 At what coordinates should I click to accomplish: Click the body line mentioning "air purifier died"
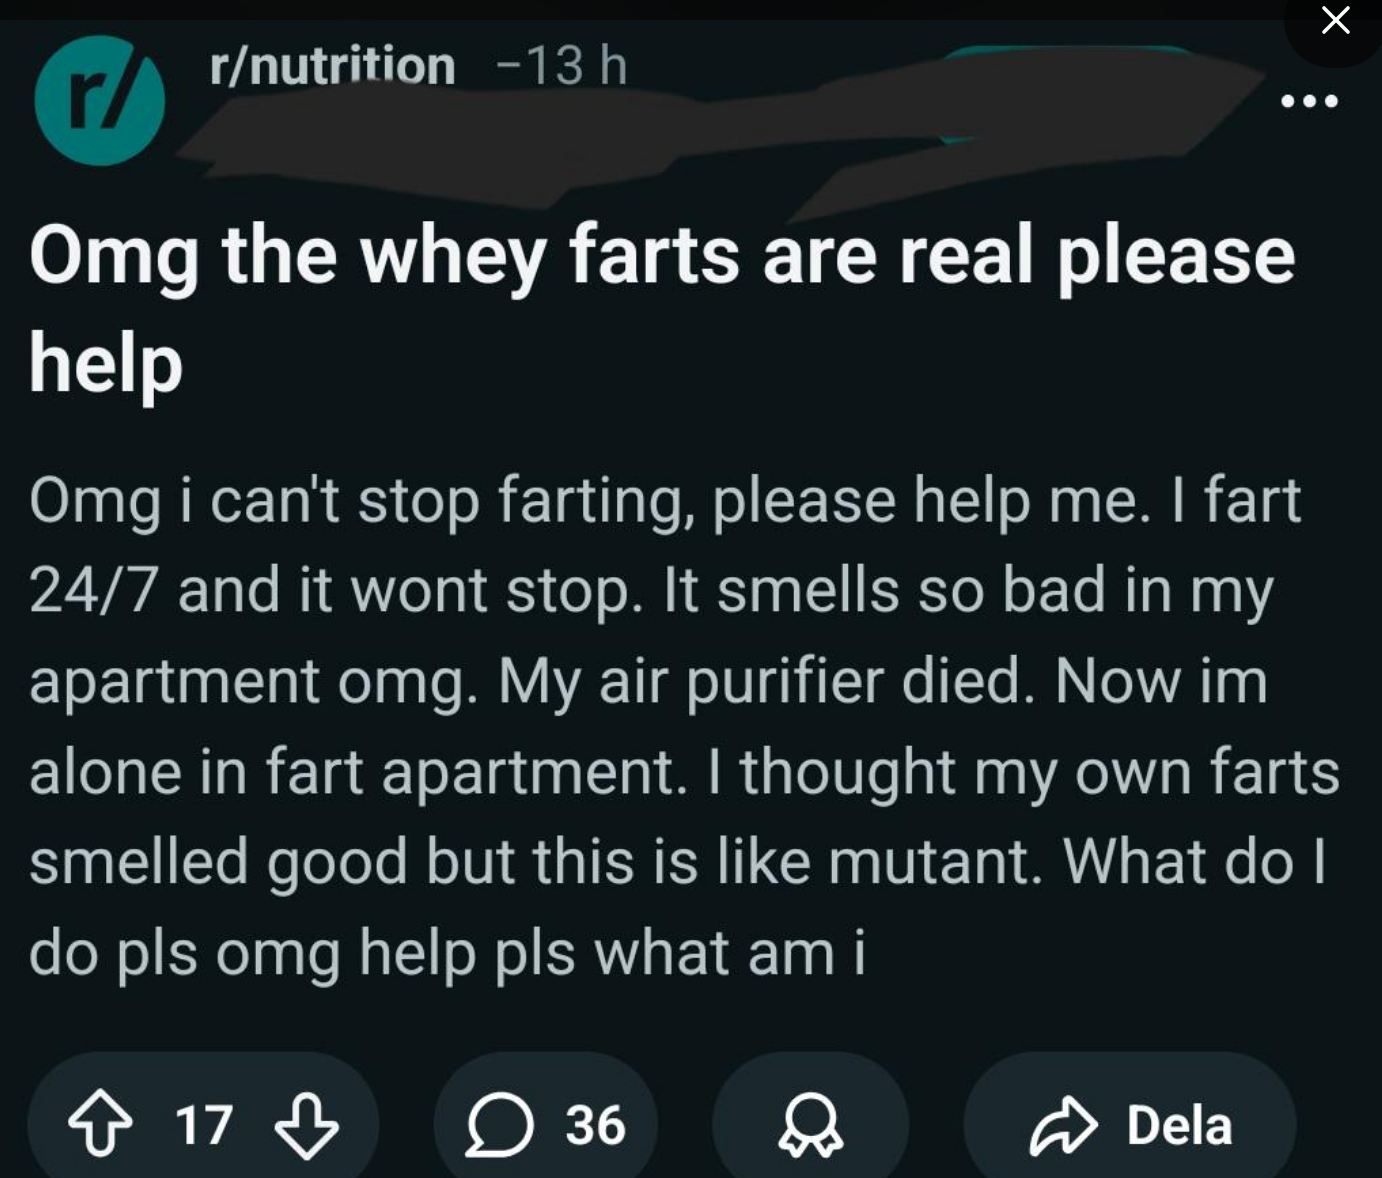tap(648, 681)
